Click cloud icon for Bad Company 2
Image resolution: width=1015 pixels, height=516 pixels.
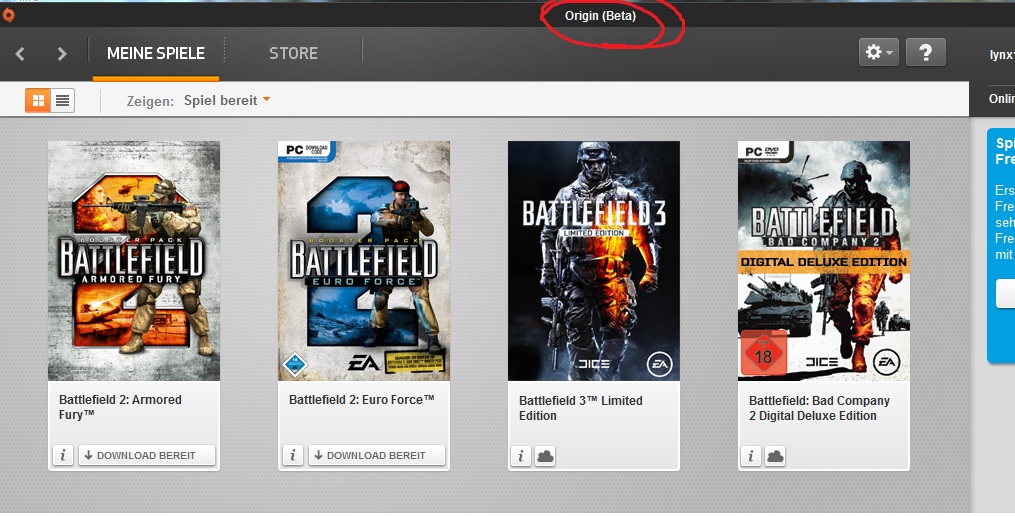(775, 456)
